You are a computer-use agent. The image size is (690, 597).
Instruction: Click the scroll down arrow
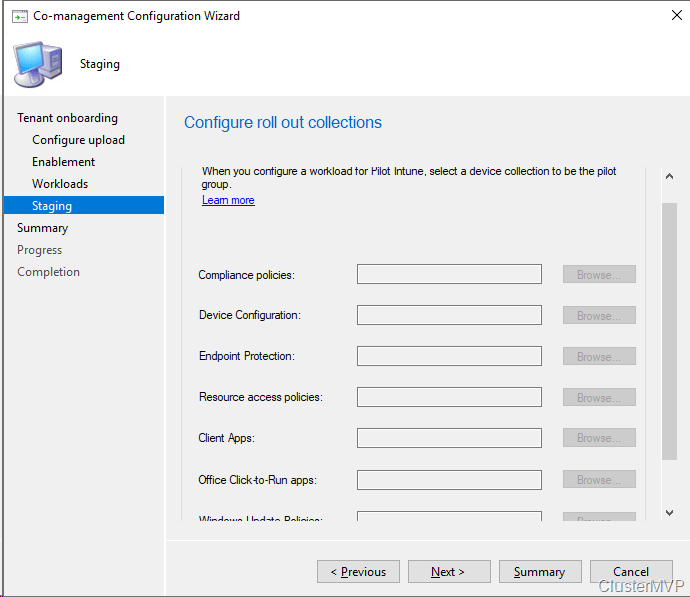[x=669, y=513]
